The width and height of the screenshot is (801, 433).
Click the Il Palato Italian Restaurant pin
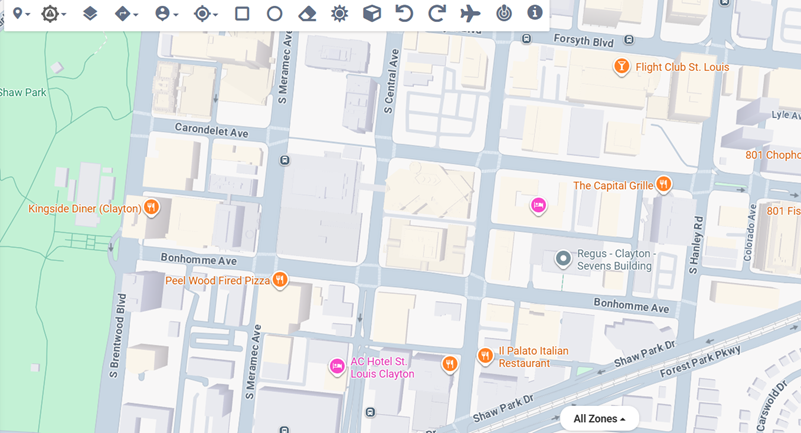coord(485,356)
